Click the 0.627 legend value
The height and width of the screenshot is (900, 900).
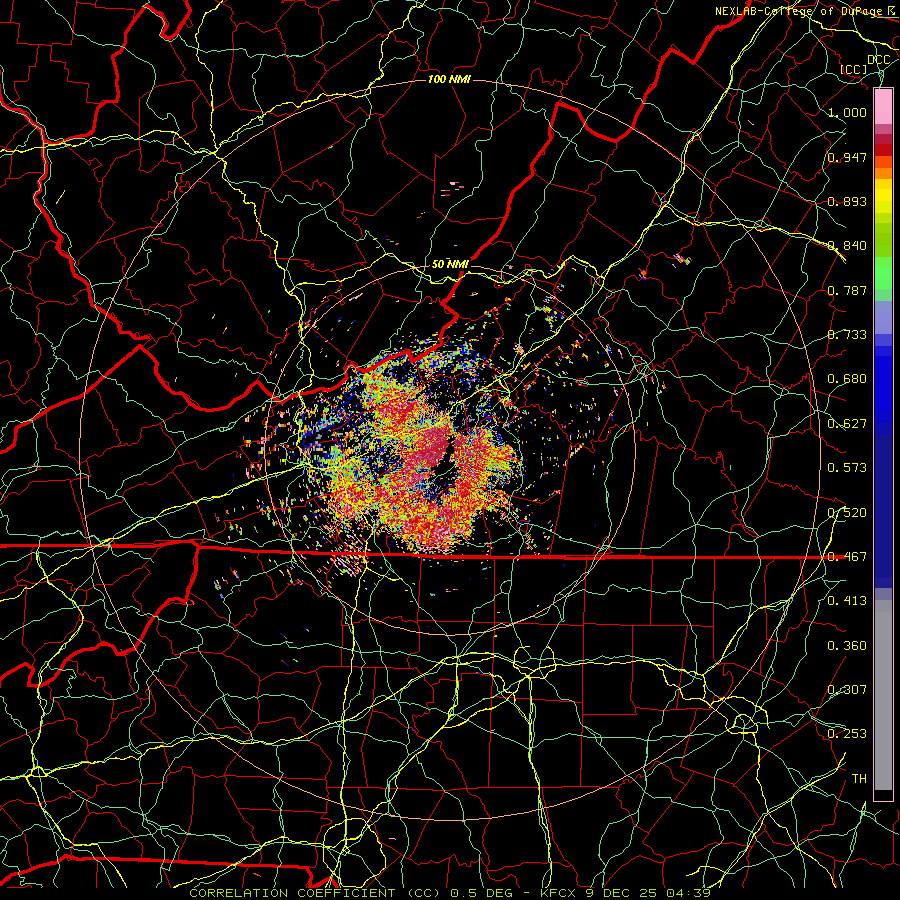click(847, 424)
